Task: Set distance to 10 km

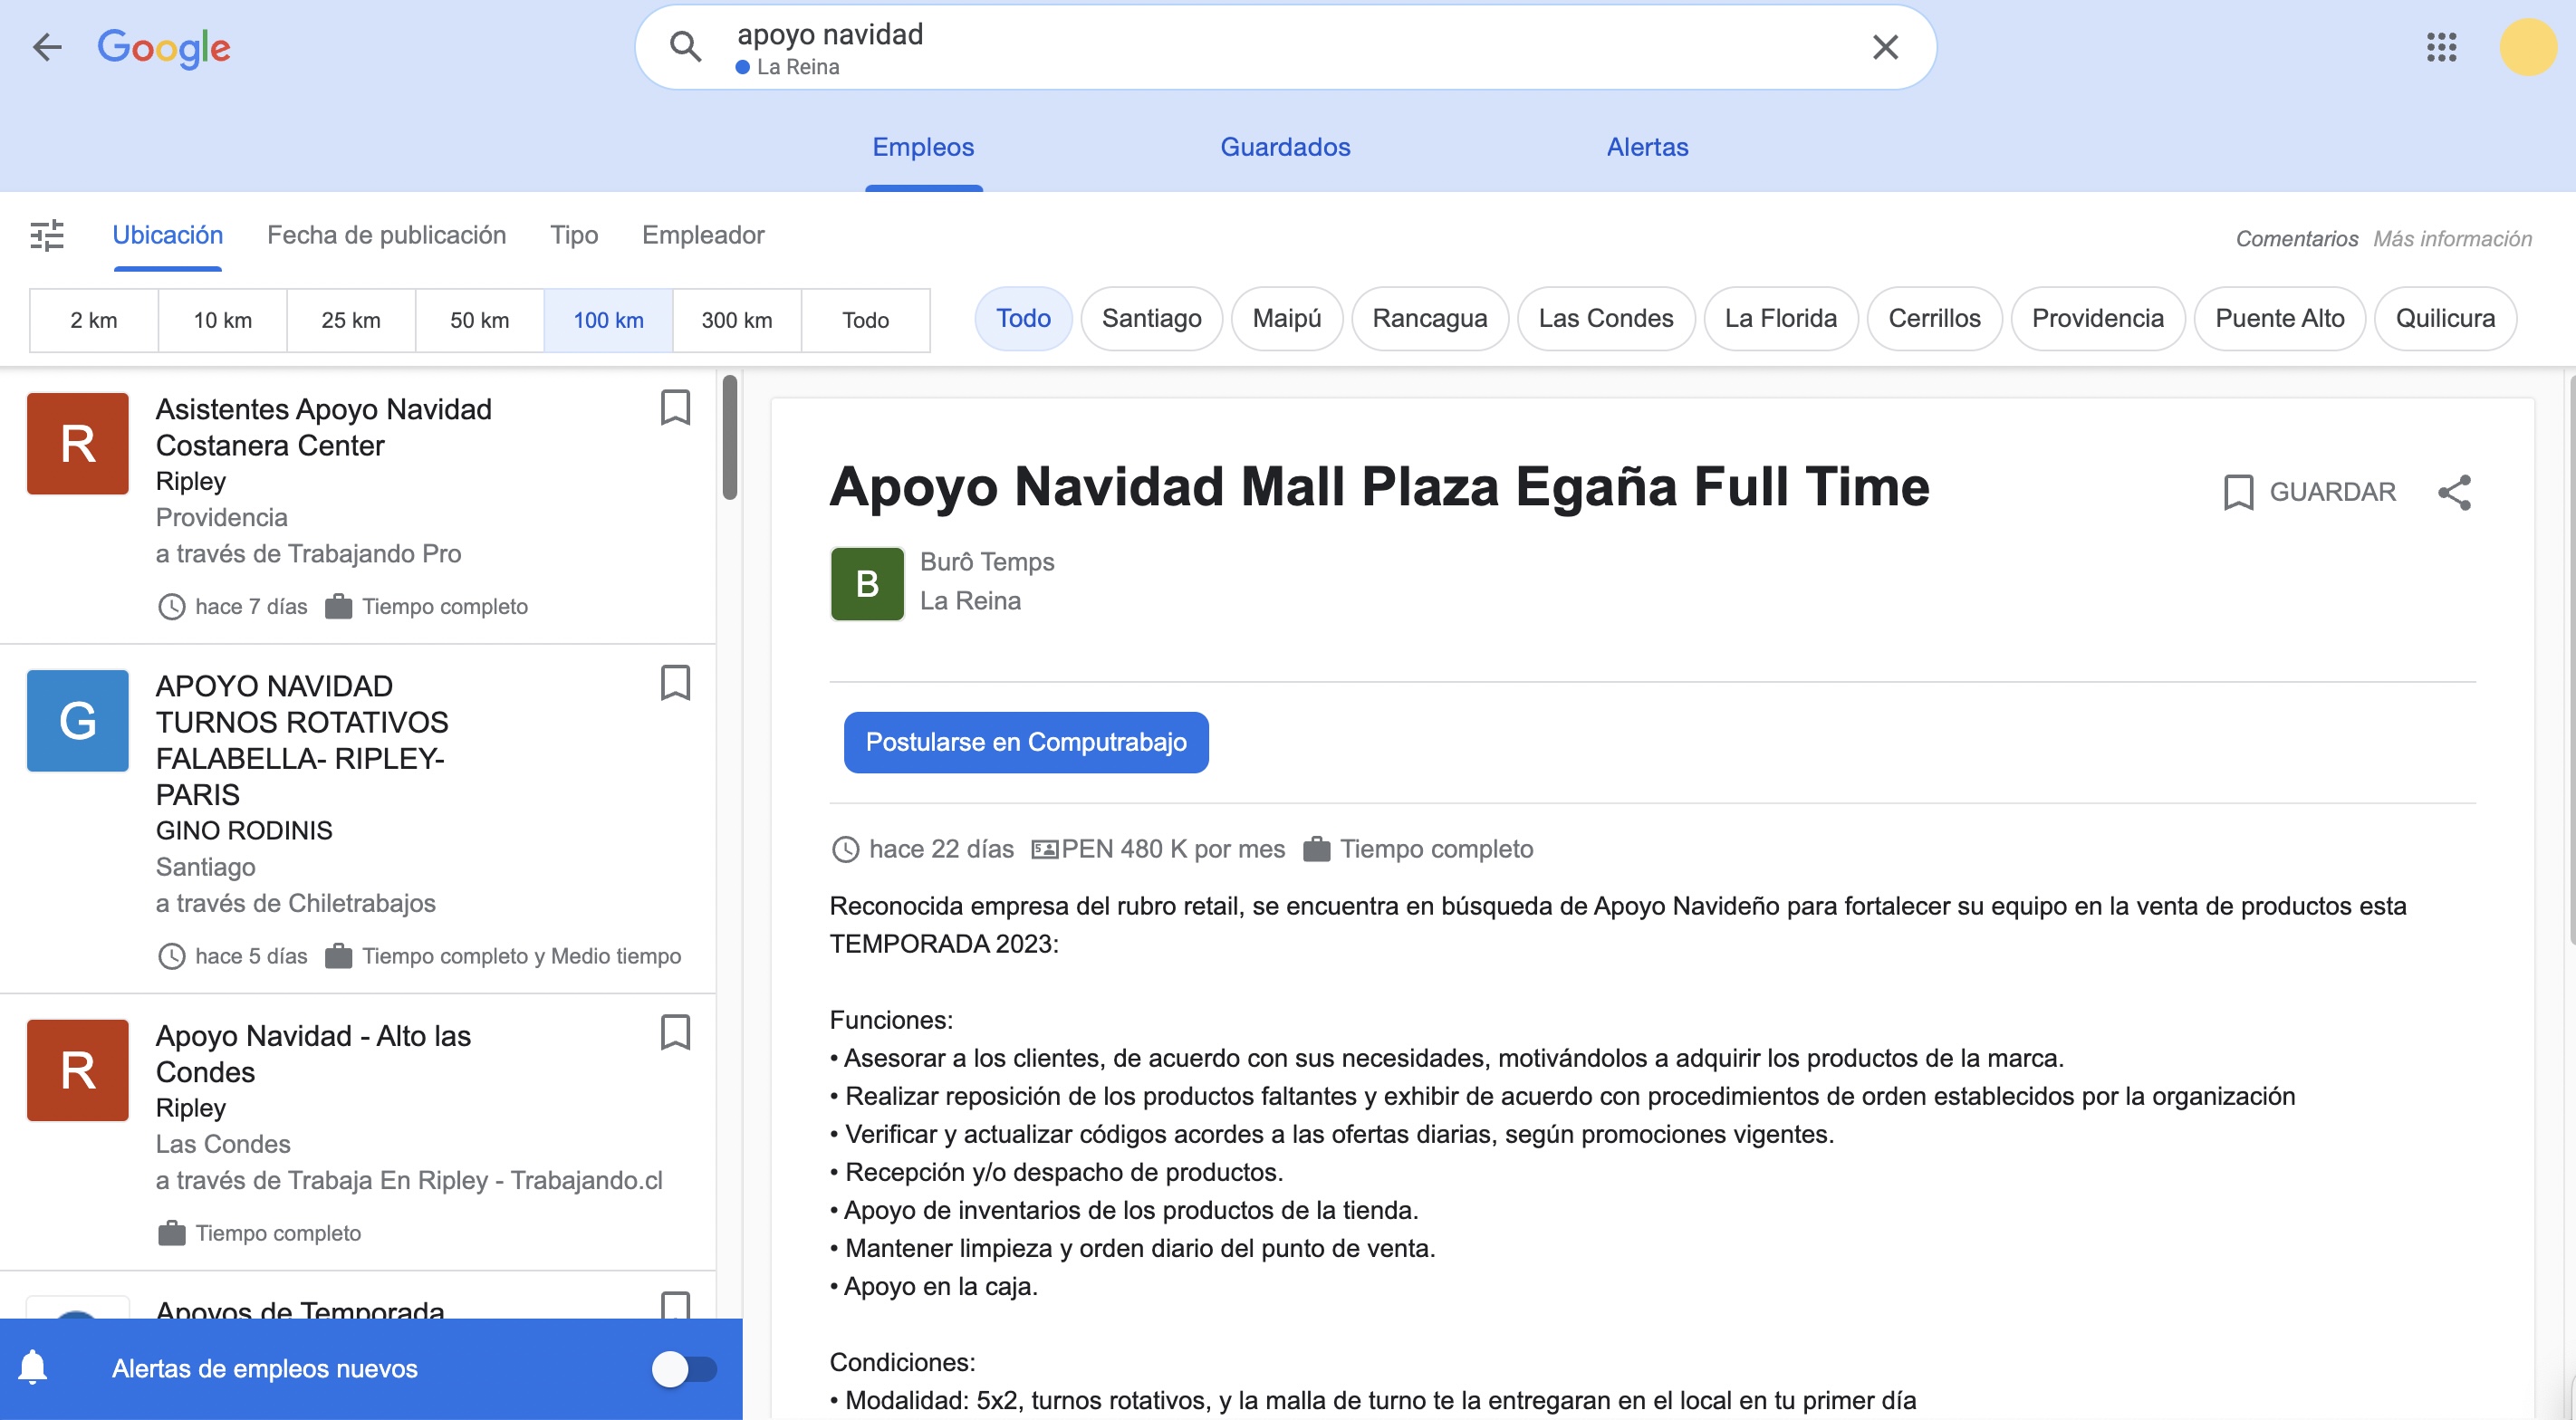Action: tap(223, 320)
